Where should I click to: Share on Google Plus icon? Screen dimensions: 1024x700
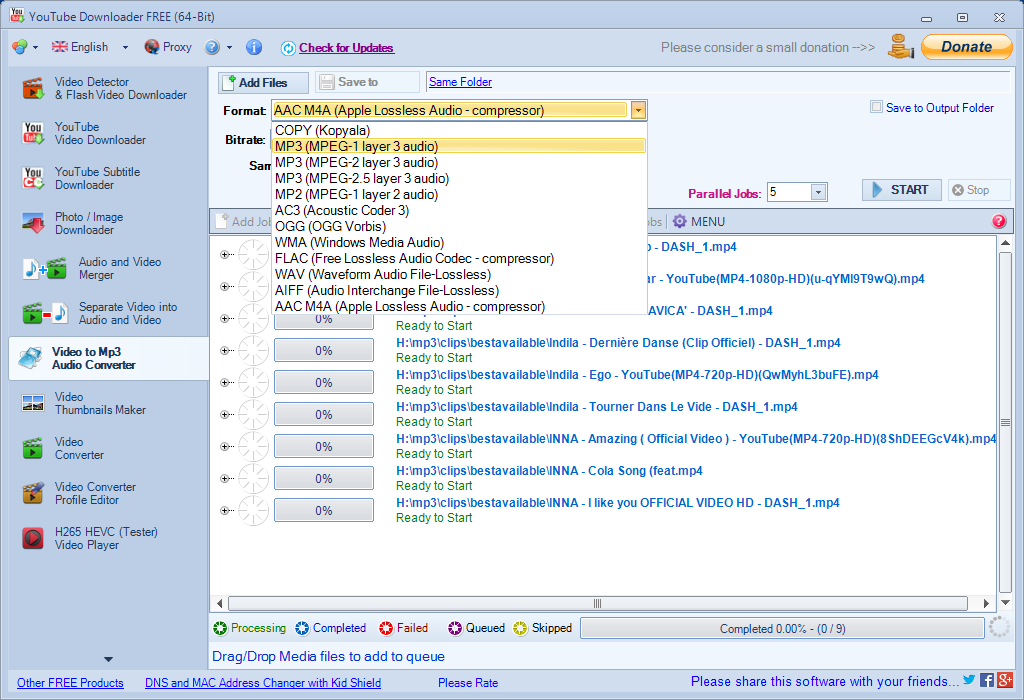tap(1005, 680)
